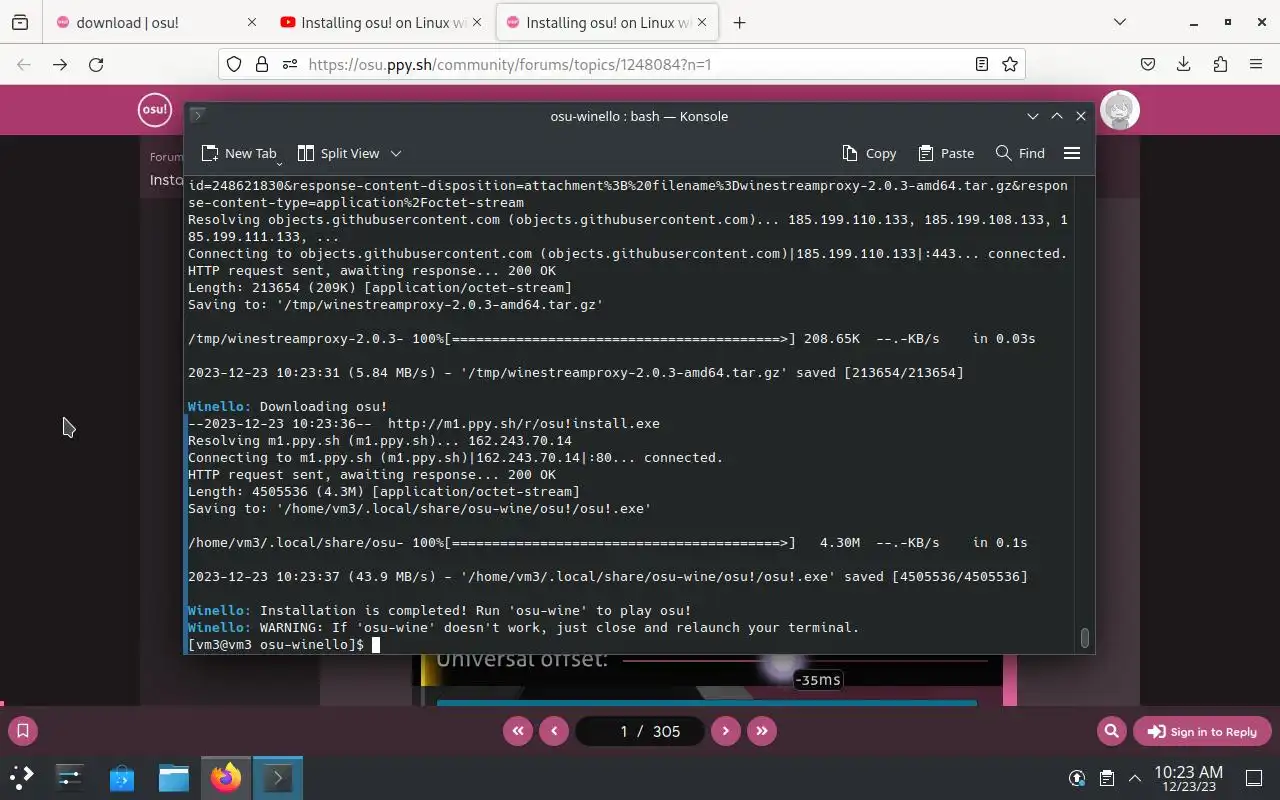Jump to last forum post button
The height and width of the screenshot is (800, 1280).
tap(762, 731)
